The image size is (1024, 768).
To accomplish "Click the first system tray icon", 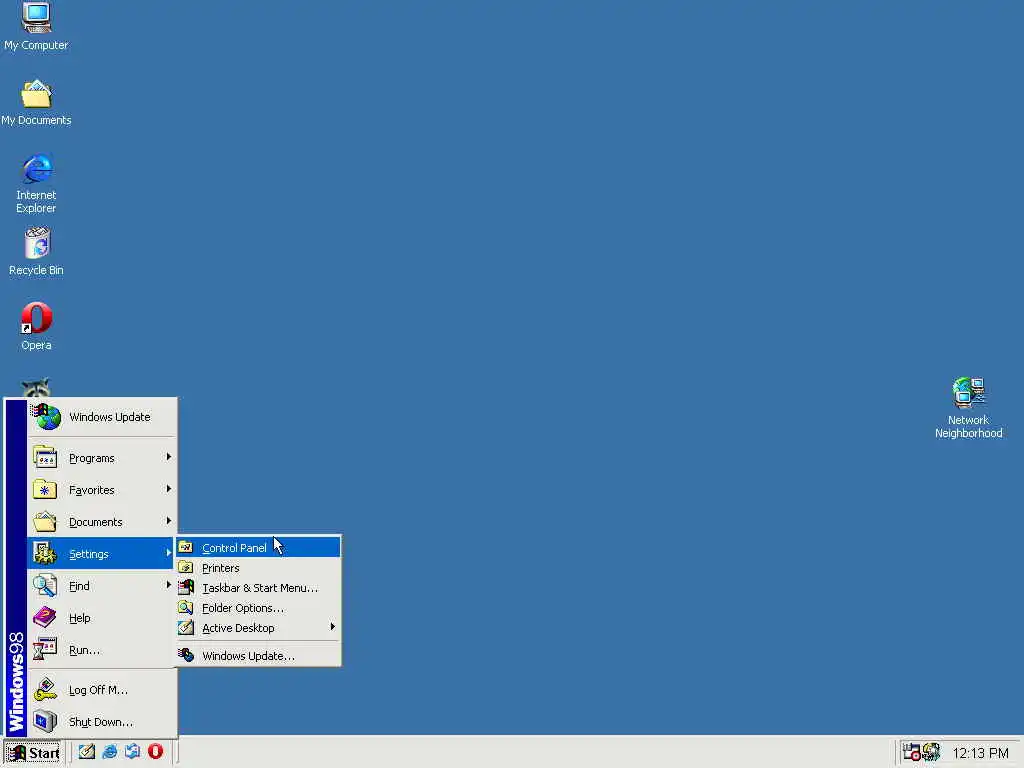I will coord(912,752).
